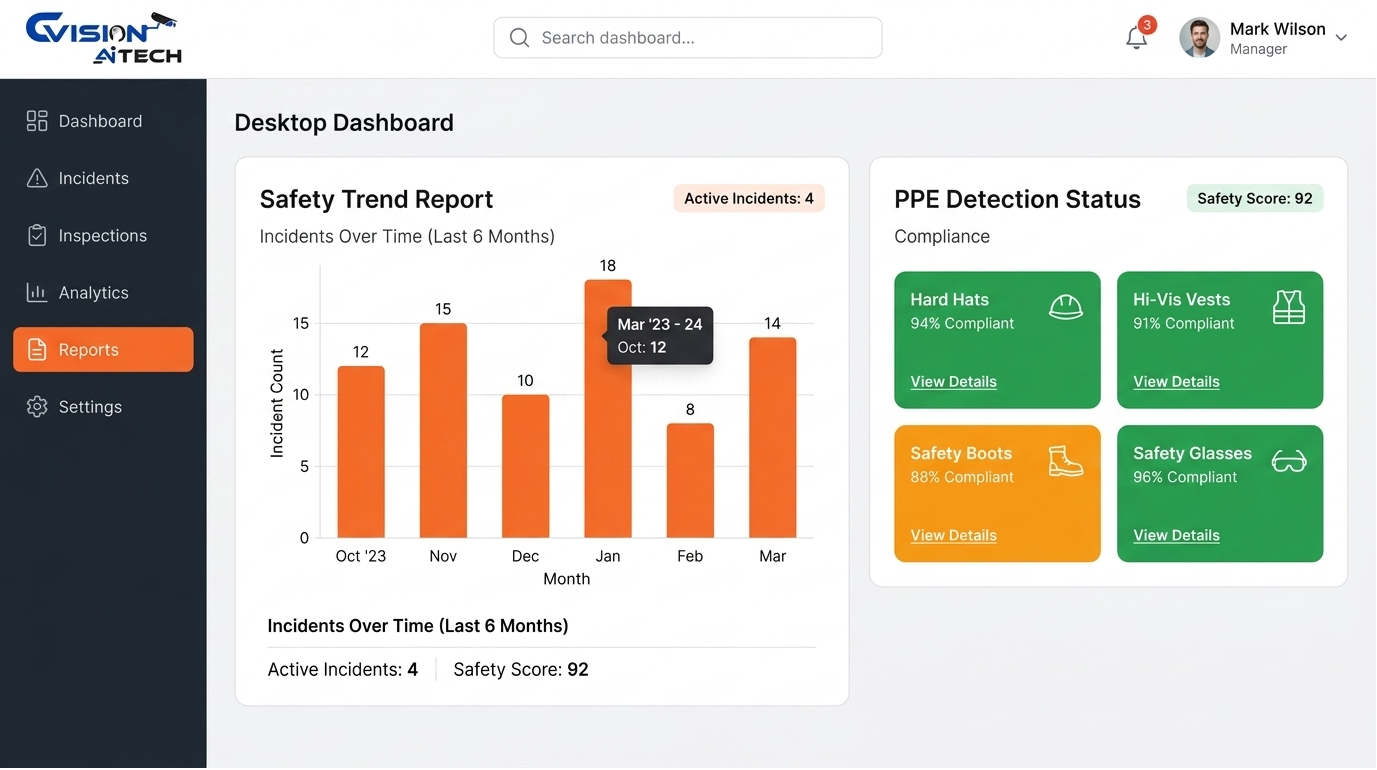The image size is (1377, 770).
Task: Click the hard hat icon
Action: click(1066, 306)
